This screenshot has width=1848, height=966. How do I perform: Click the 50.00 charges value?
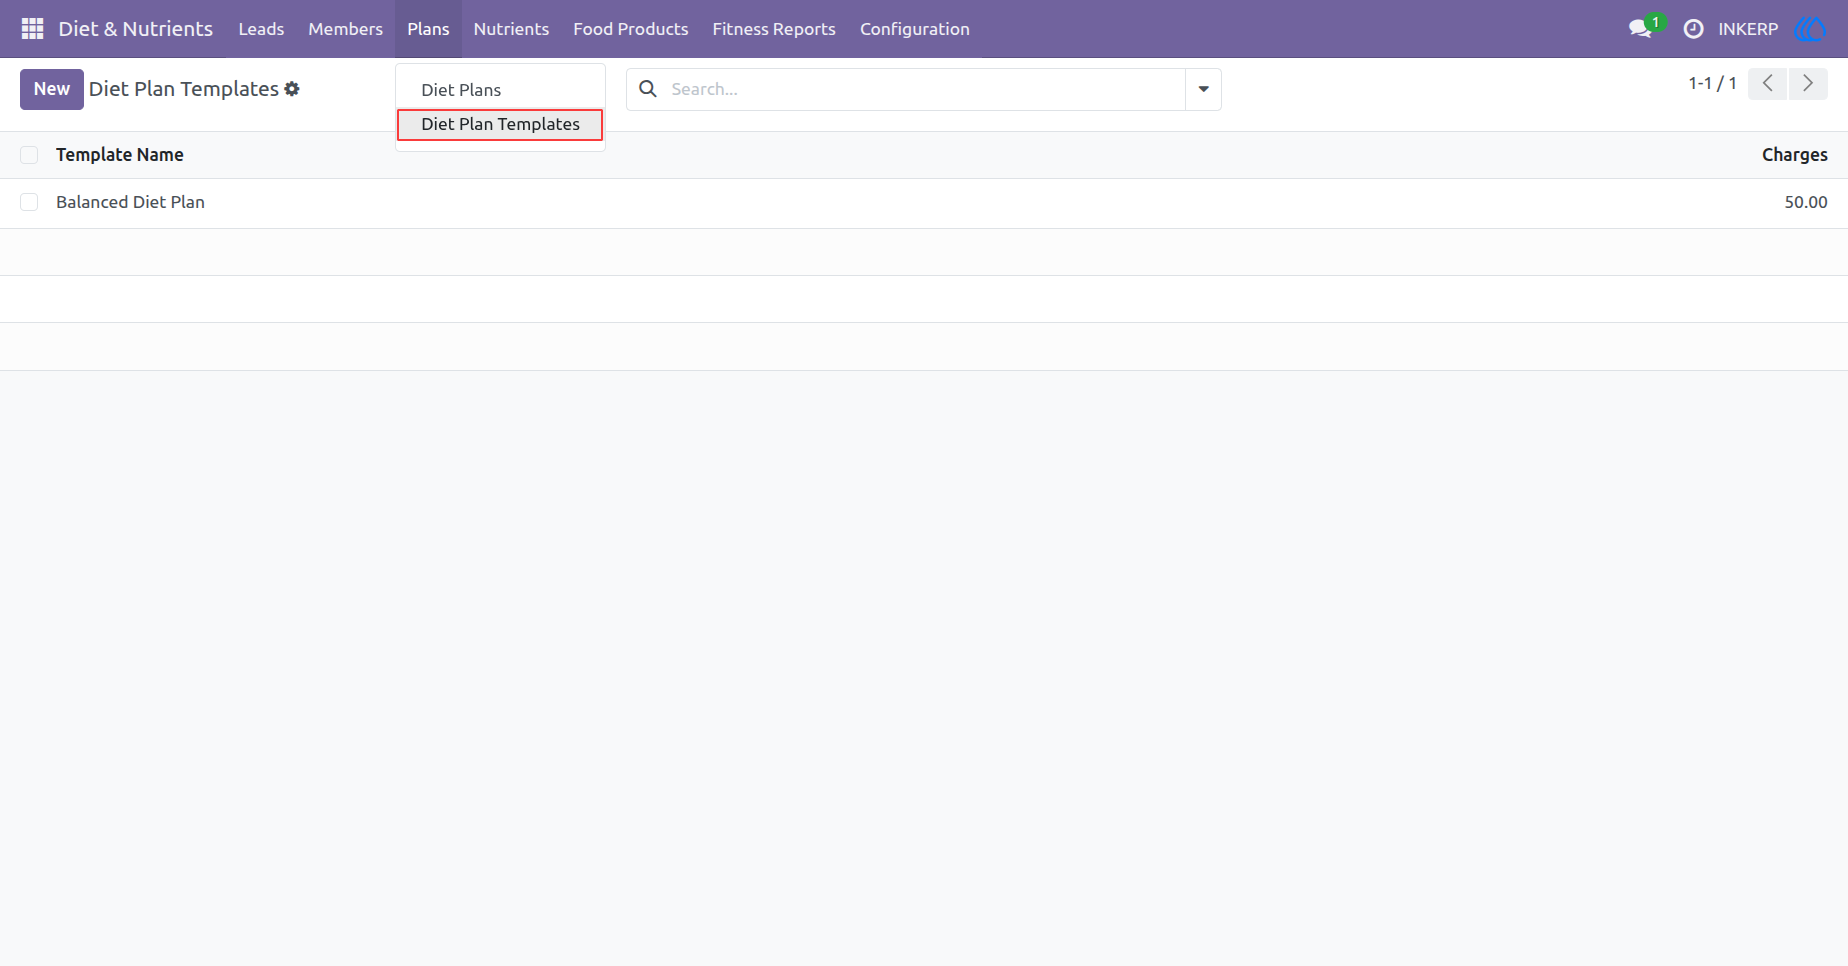click(1805, 202)
